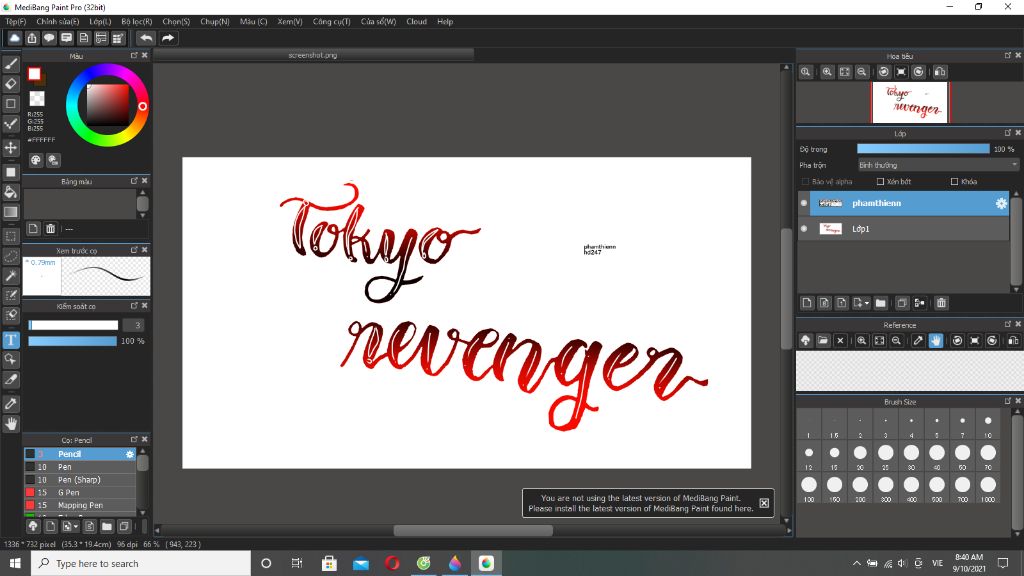The image size is (1024, 576).
Task: Select the Eraser tool
Action: 11,84
